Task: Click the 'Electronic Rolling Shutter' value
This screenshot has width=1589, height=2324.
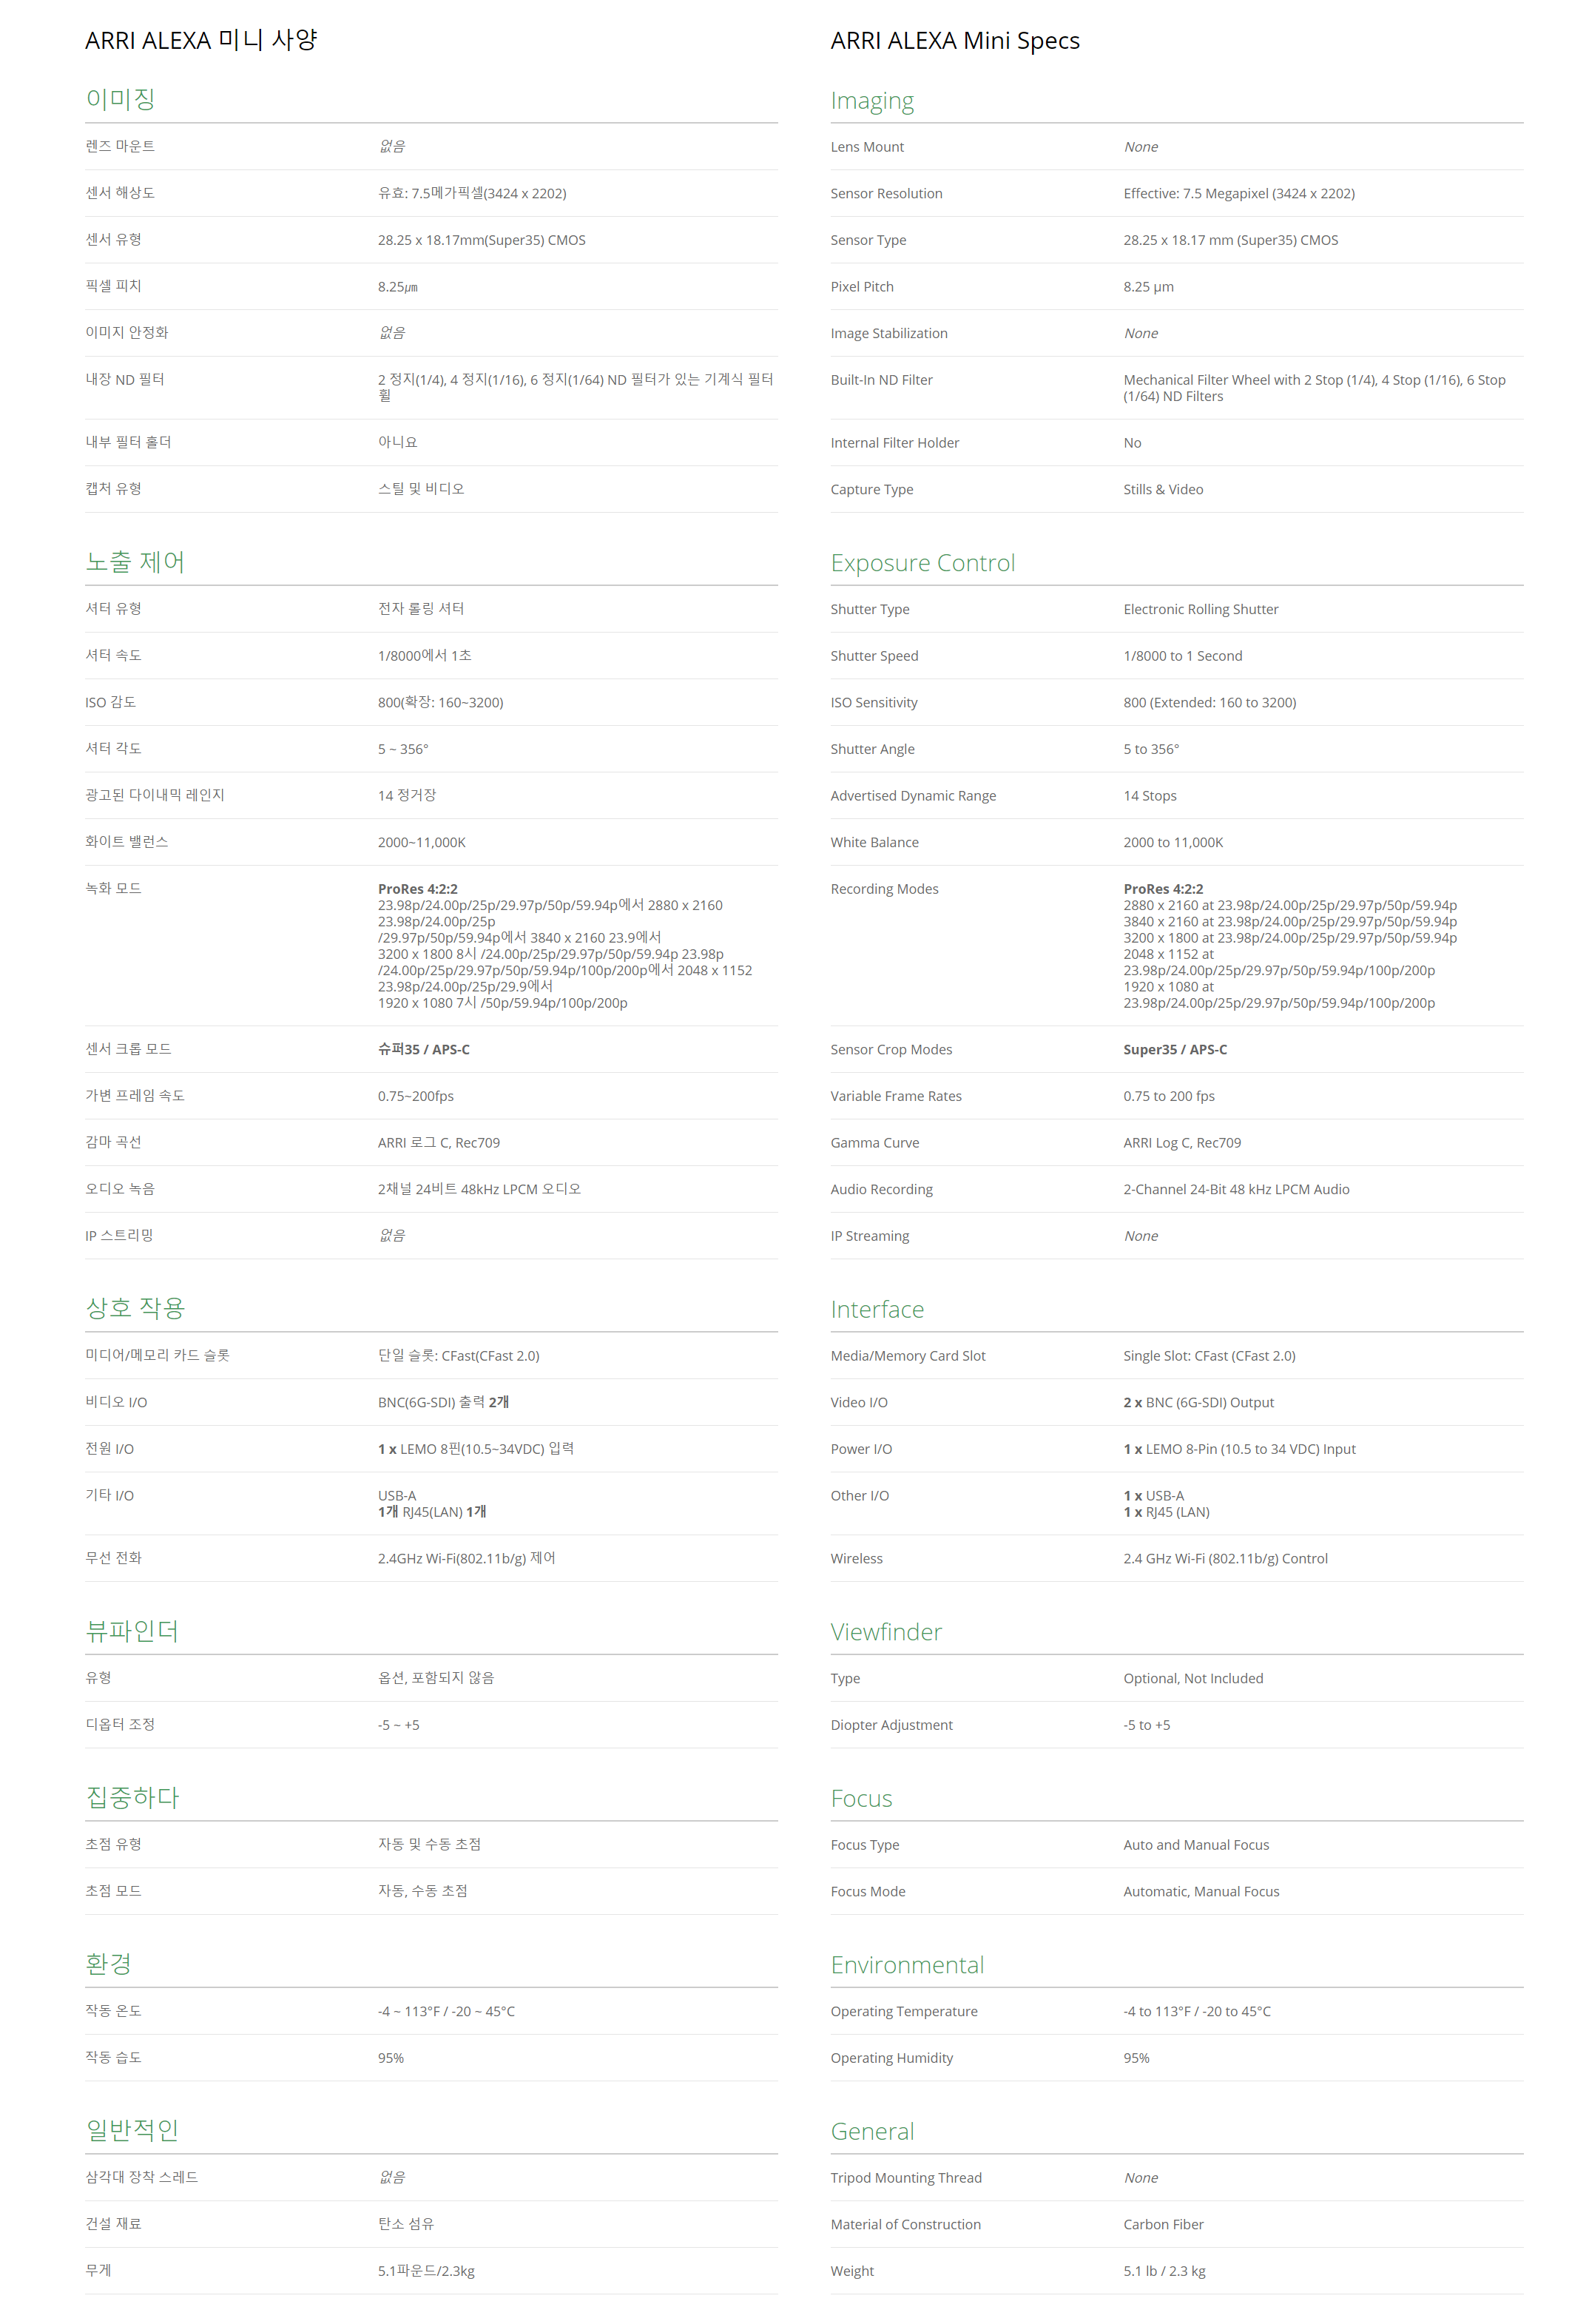Action: [1199, 610]
